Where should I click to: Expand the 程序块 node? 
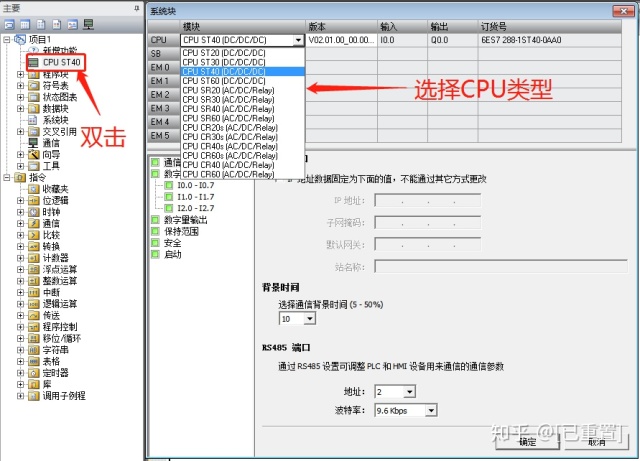[x=20, y=74]
